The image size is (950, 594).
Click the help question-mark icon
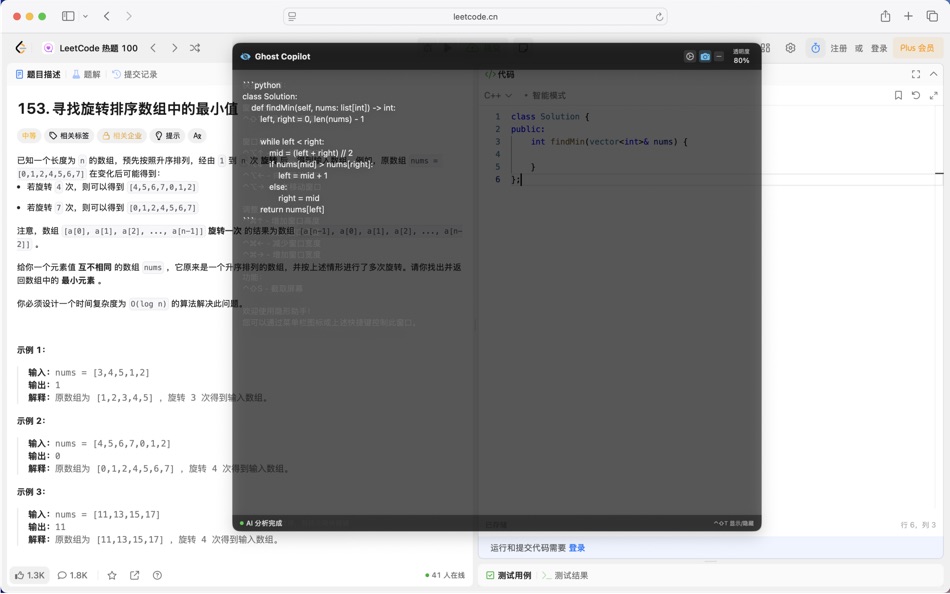coord(158,575)
